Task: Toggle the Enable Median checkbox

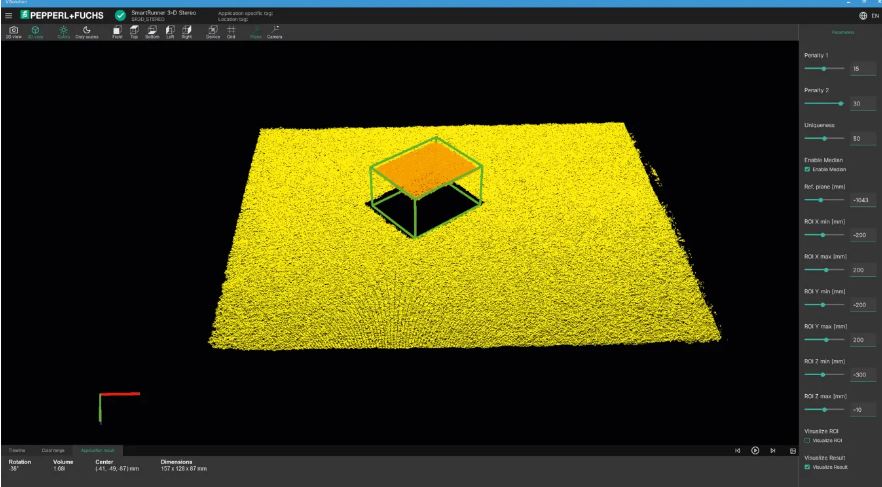Action: [807, 169]
